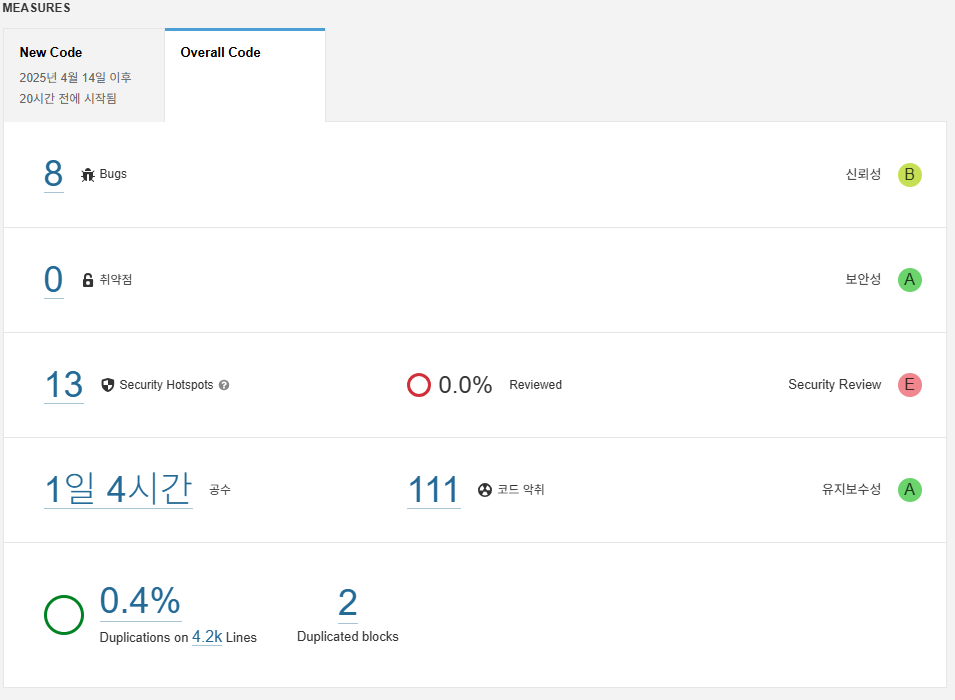Click the Security Review label
The image size is (955, 700).
(x=834, y=385)
